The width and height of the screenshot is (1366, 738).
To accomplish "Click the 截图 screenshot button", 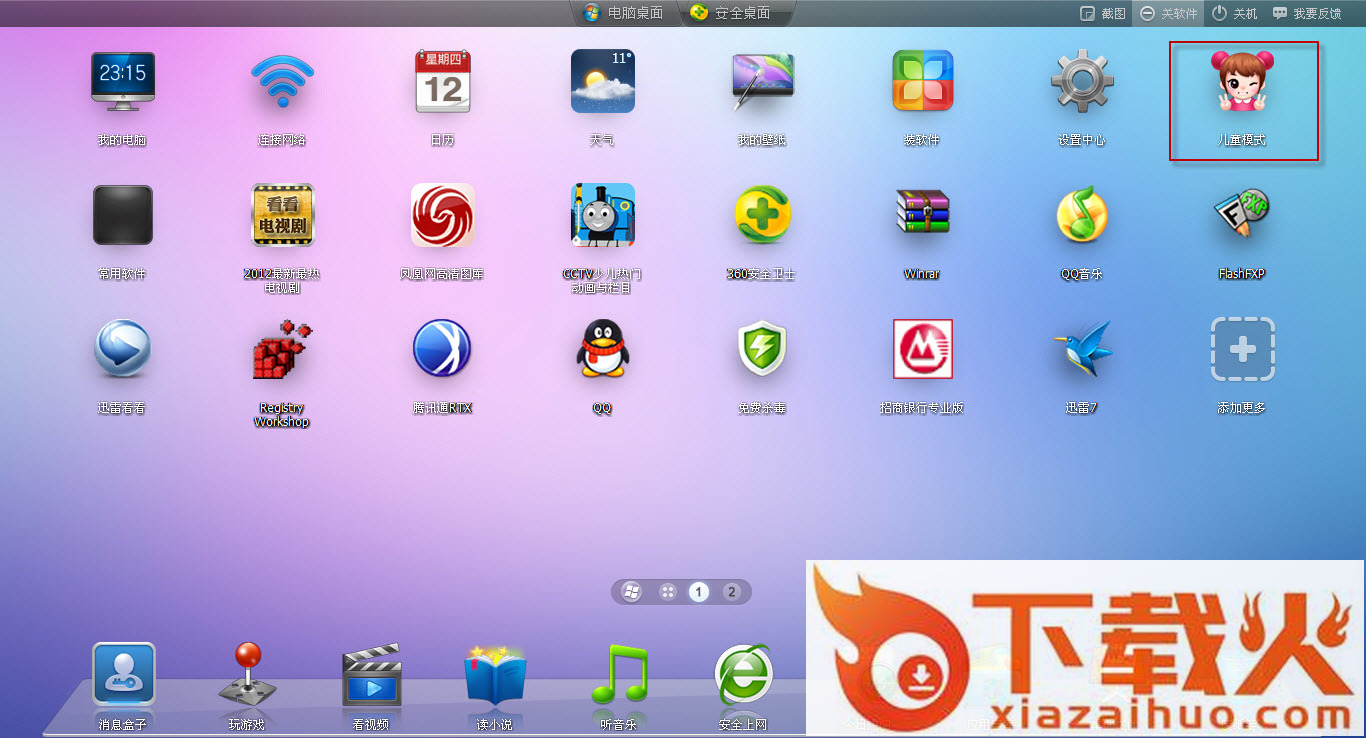I will pyautogui.click(x=1103, y=13).
